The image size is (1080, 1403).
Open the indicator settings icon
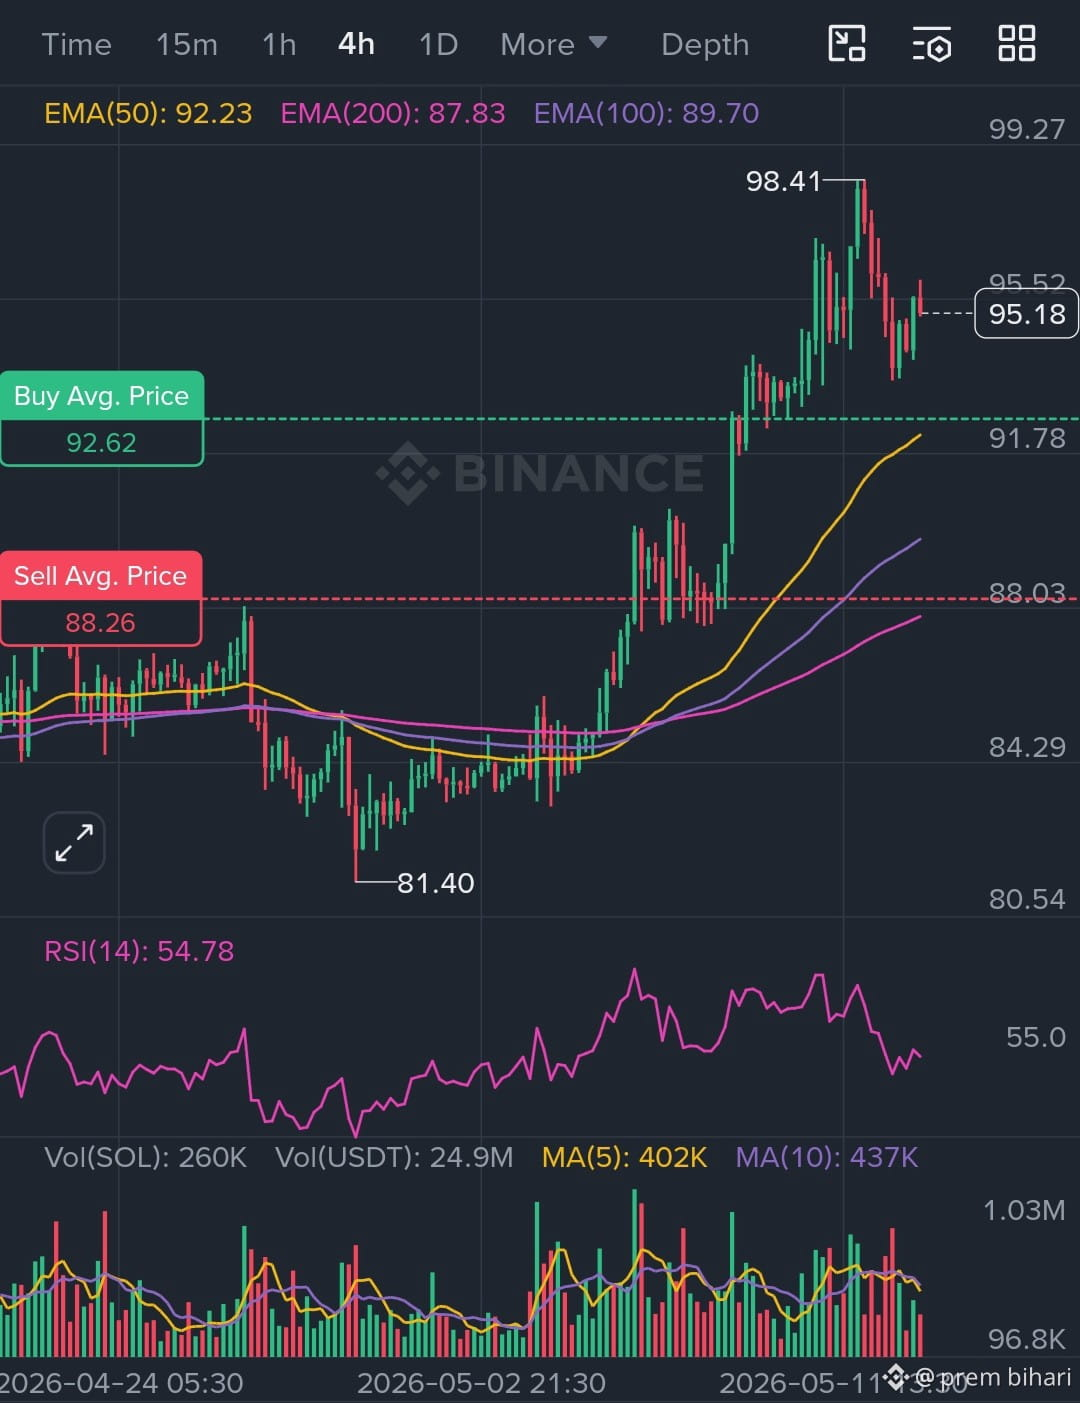[932, 44]
